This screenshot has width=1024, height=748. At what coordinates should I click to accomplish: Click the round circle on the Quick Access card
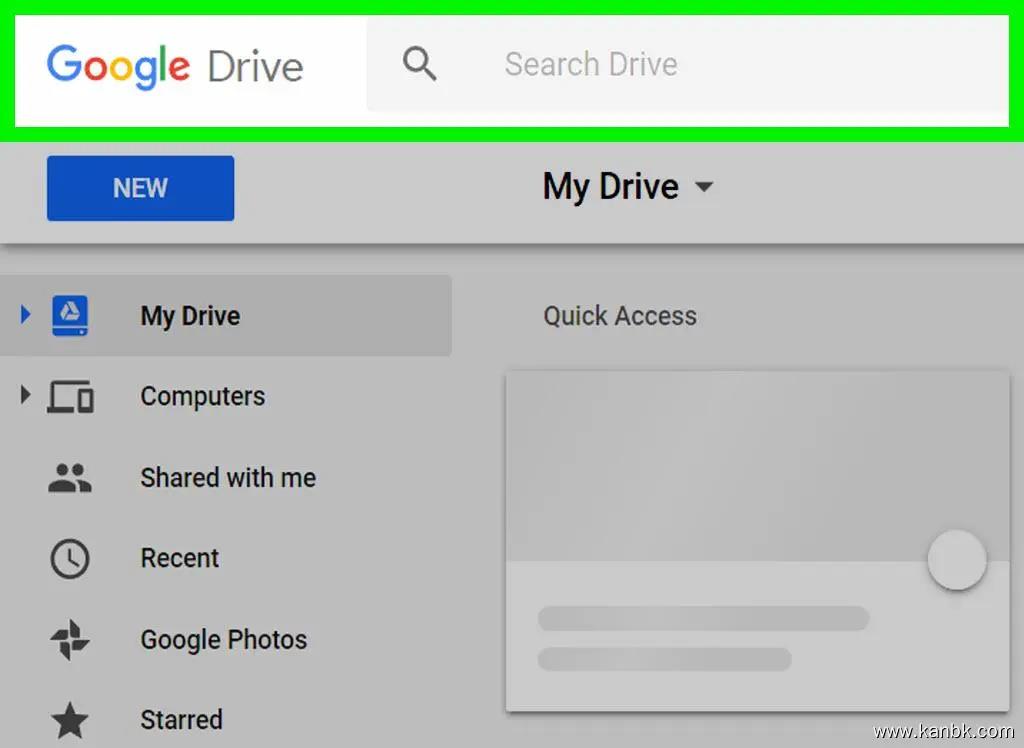[x=957, y=560]
